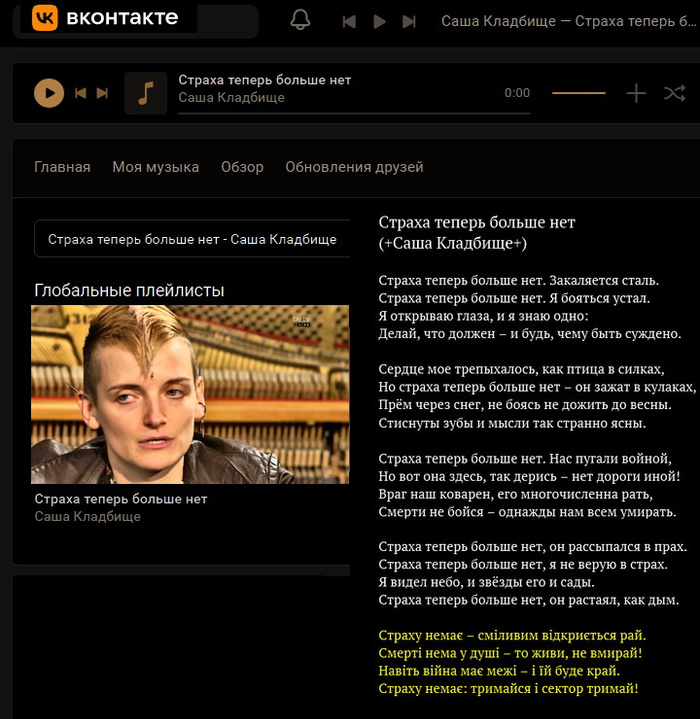Open the Обзор tab
Viewport: 700px width, 719px height.
point(242,167)
